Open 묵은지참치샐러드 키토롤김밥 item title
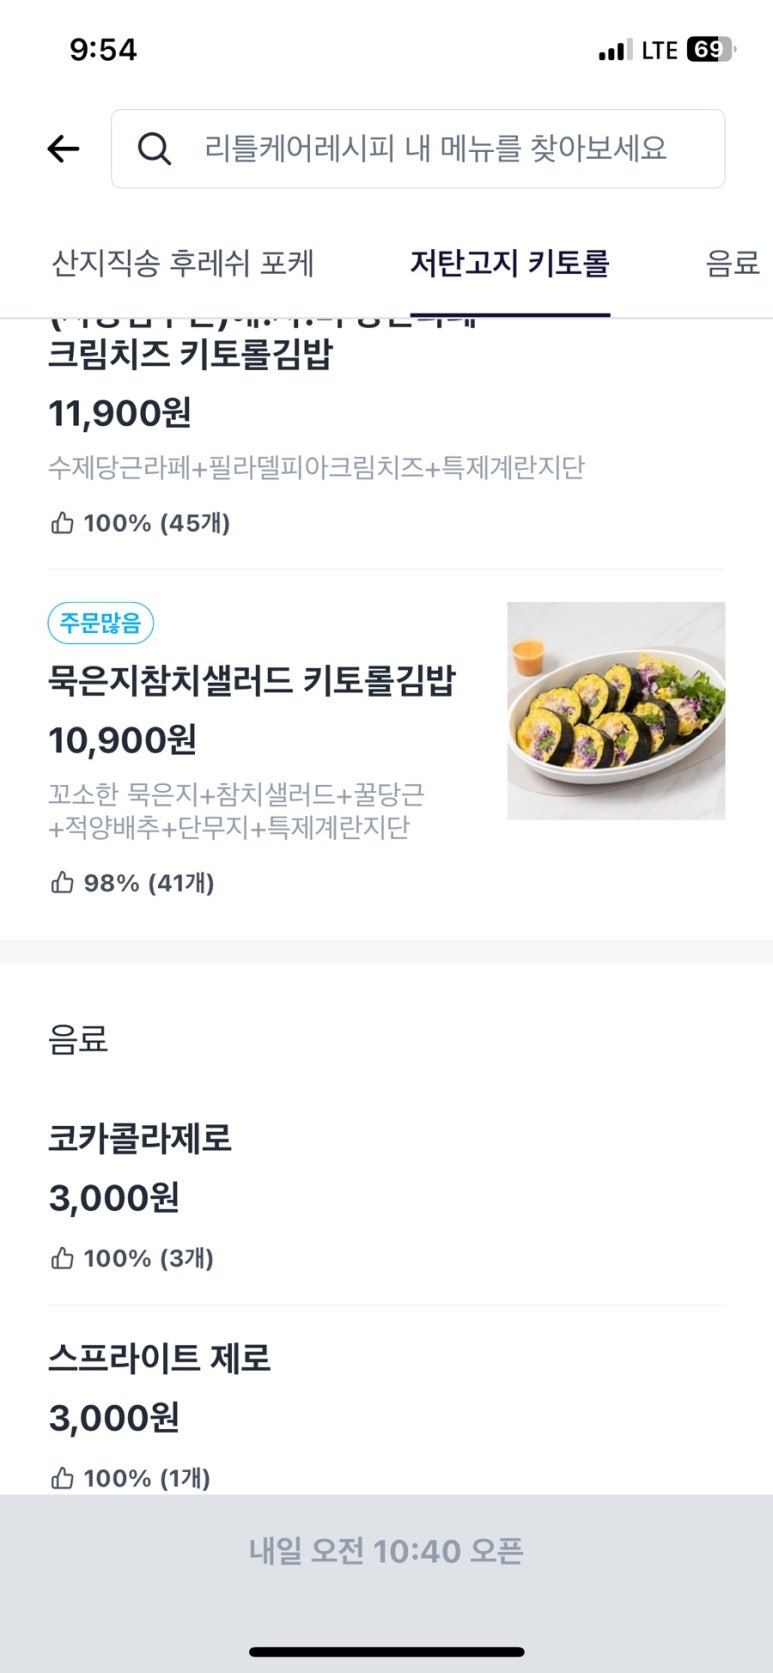Image resolution: width=773 pixels, height=1673 pixels. click(x=252, y=681)
